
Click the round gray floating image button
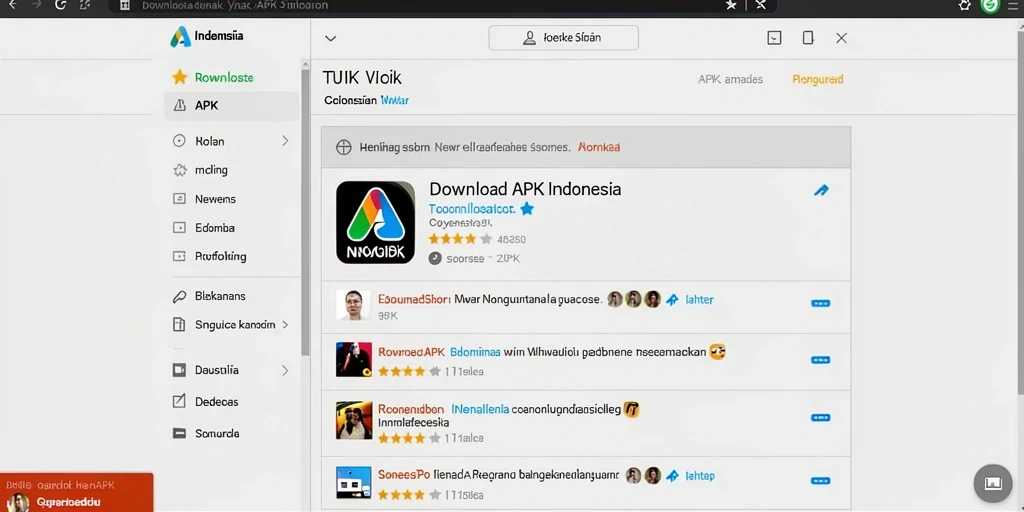[993, 483]
